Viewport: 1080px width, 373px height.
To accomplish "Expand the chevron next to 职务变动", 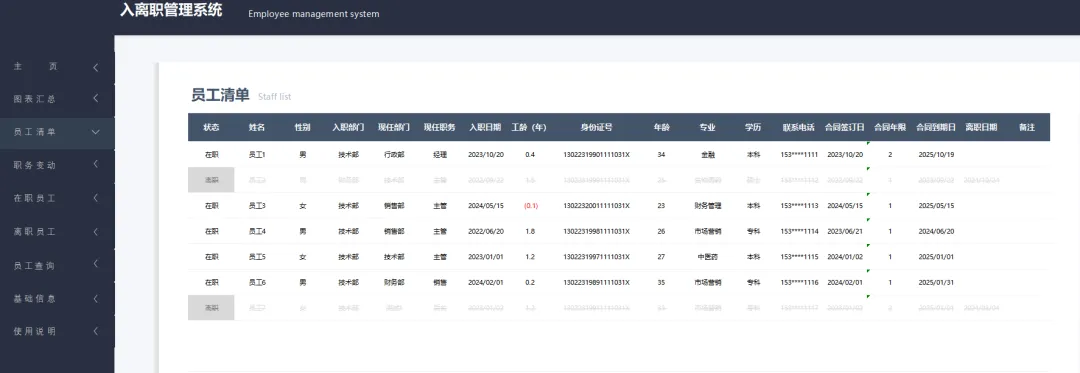I will pos(96,164).
